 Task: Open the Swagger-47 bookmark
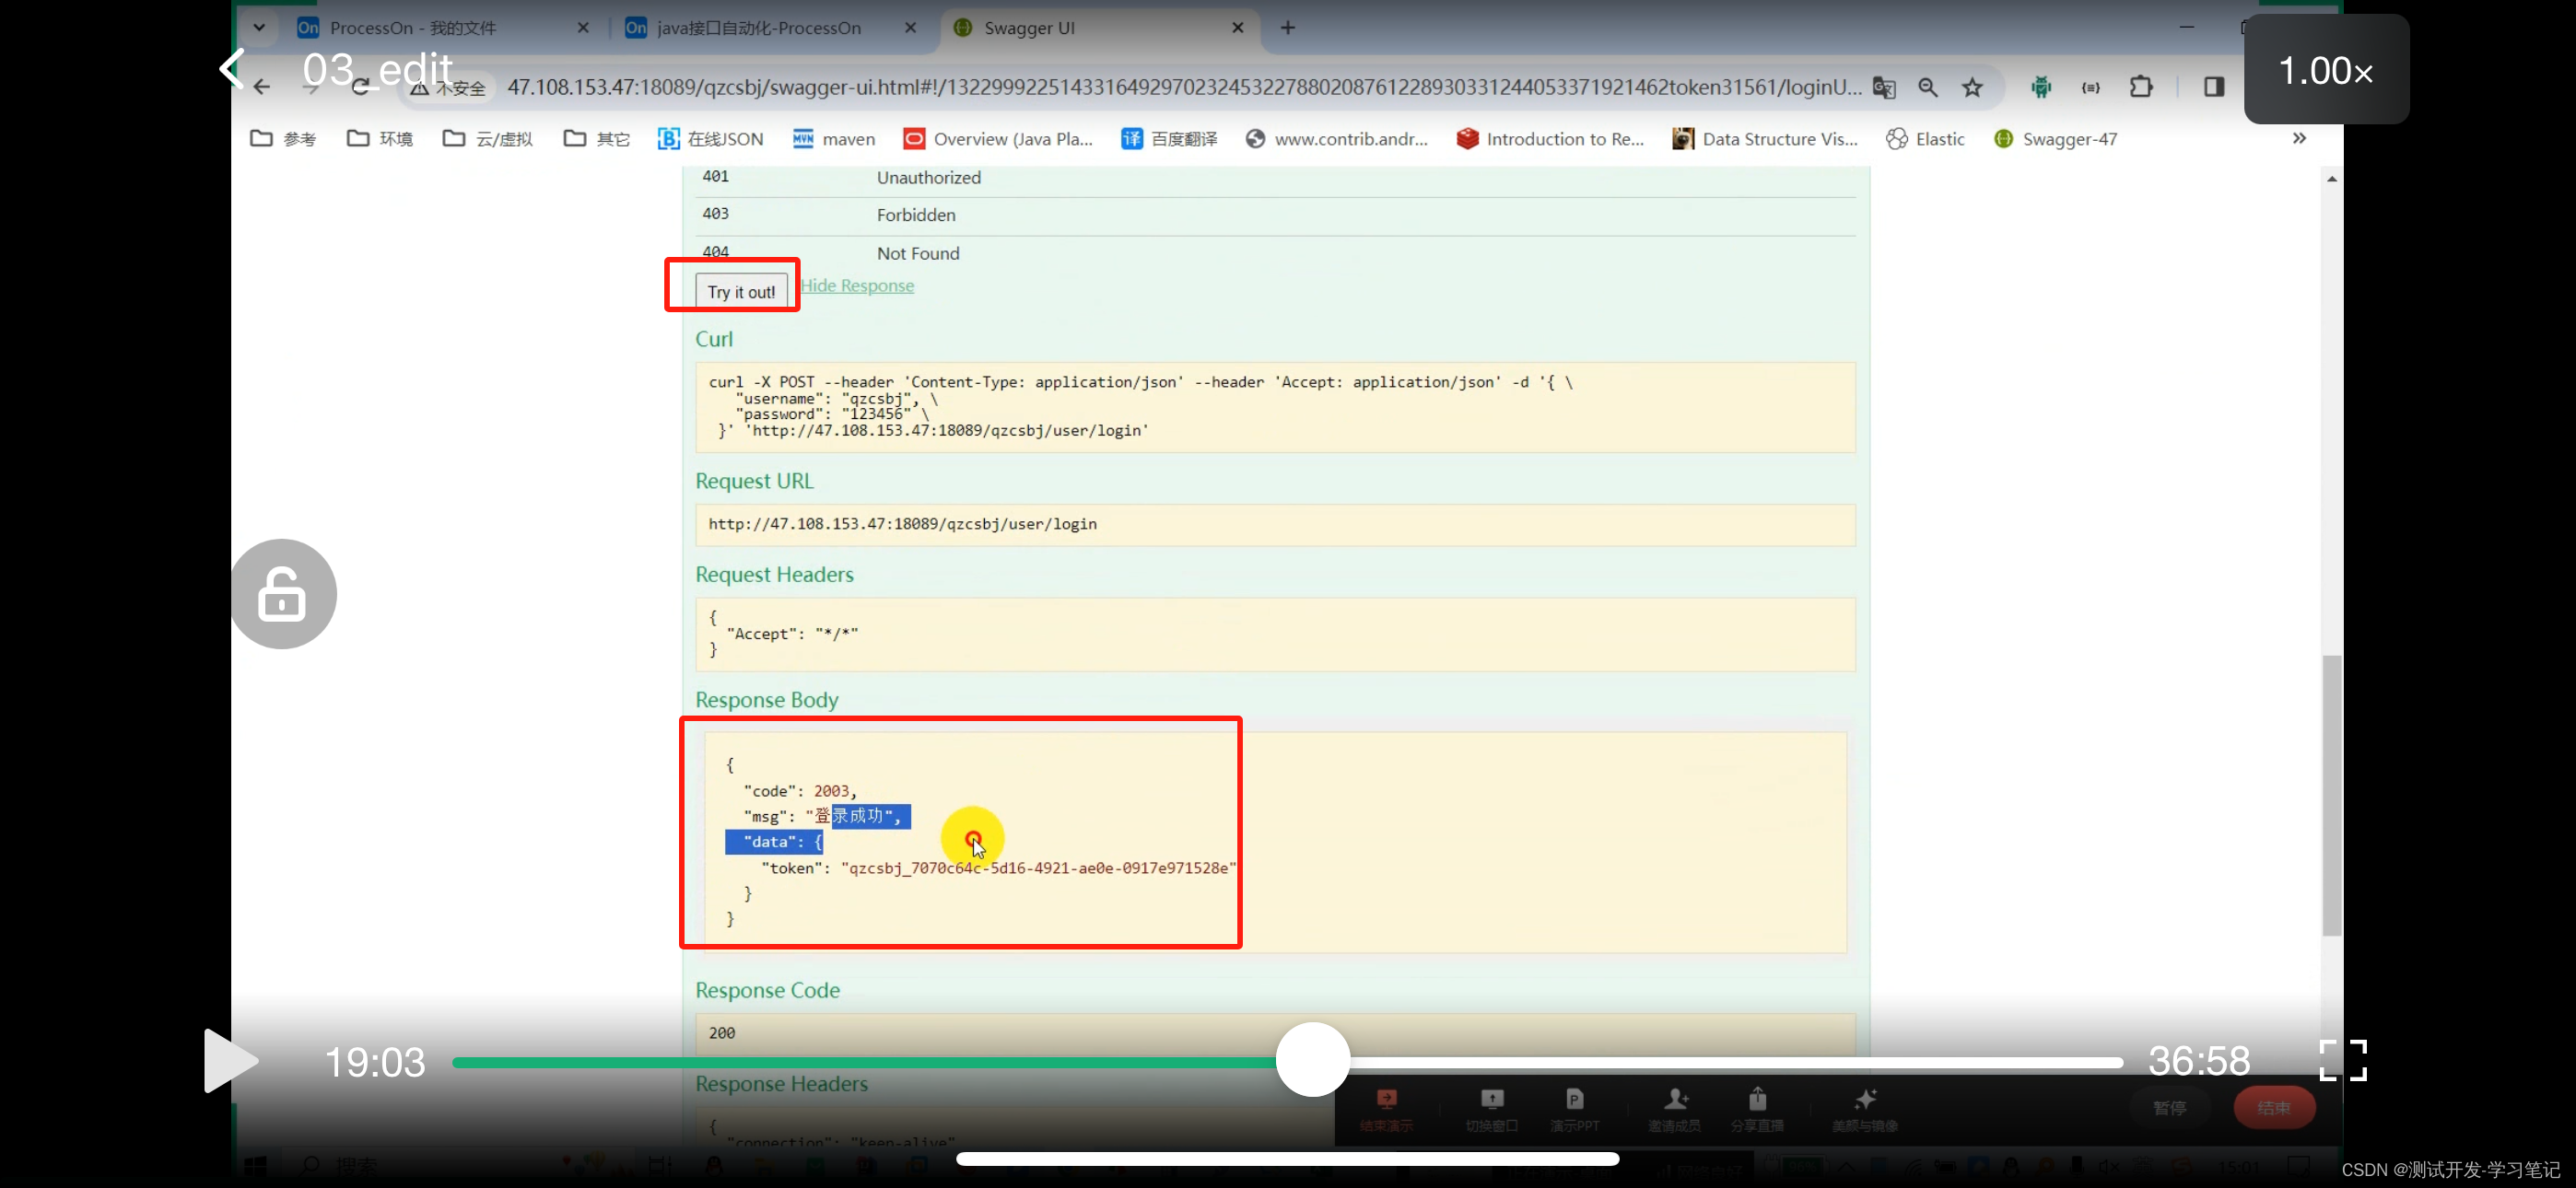(x=2055, y=139)
